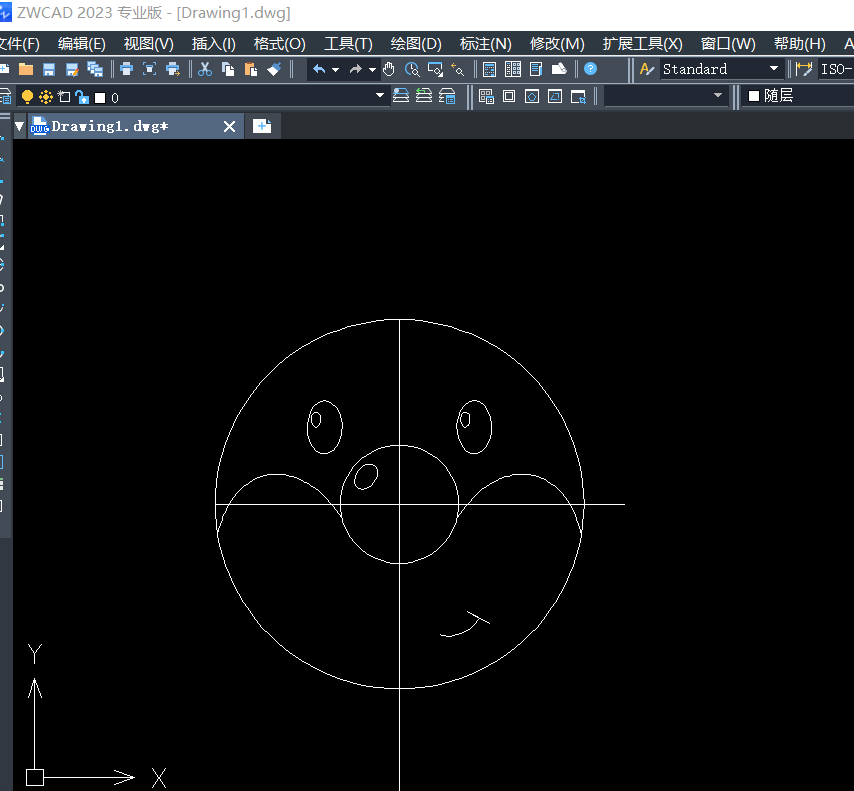Click the Save As icon with pencil
The width and height of the screenshot is (854, 791).
click(x=72, y=69)
